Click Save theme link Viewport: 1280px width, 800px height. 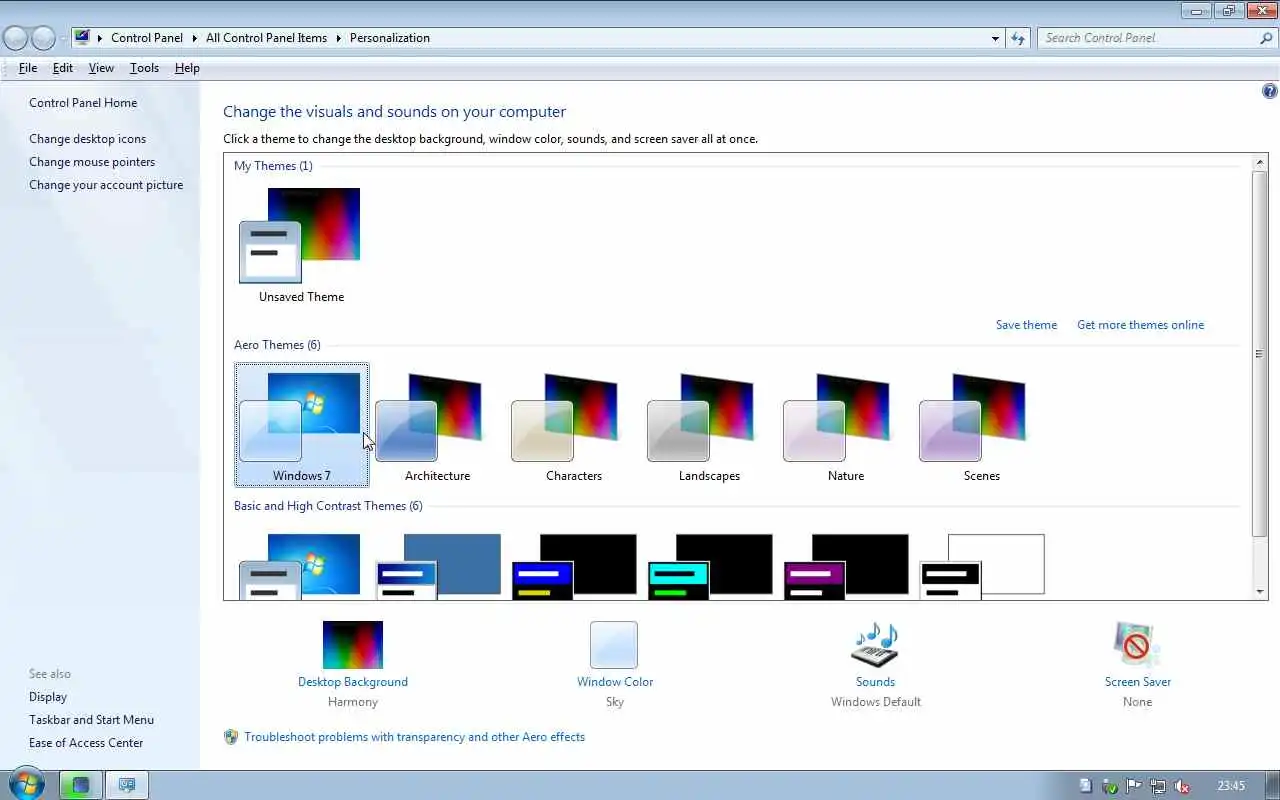[1026, 325]
